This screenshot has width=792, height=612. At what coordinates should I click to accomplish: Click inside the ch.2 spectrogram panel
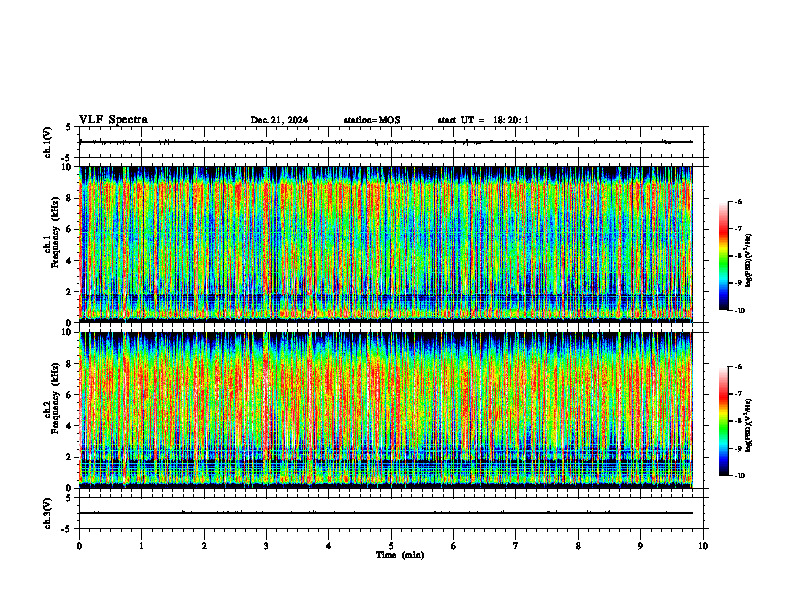click(x=386, y=410)
